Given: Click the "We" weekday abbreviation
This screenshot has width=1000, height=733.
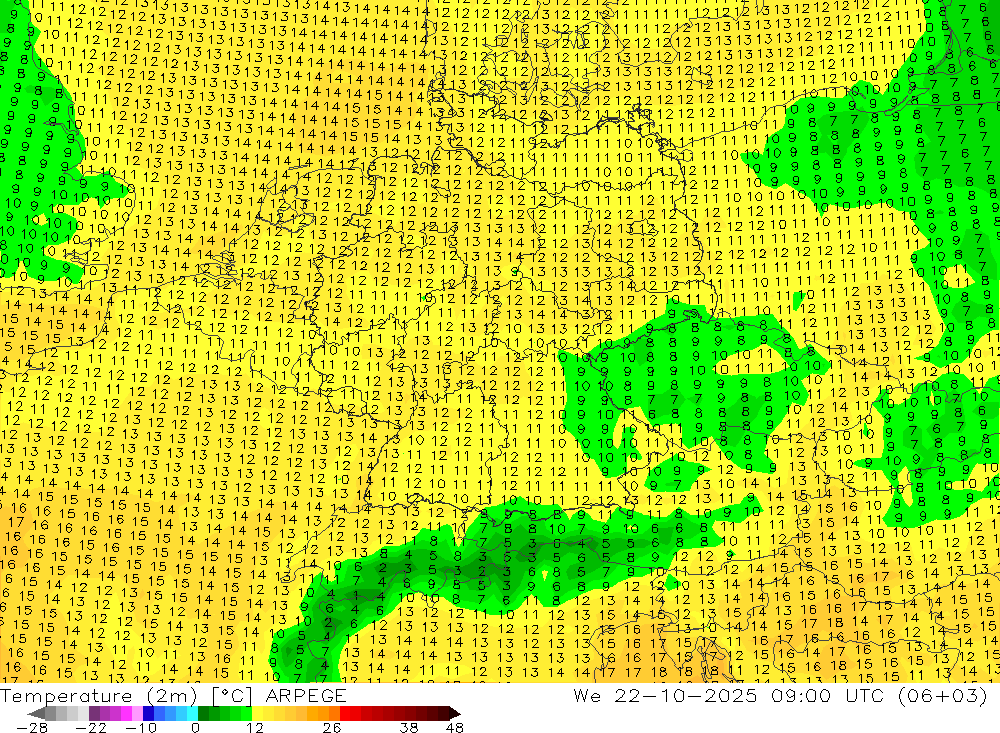Looking at the screenshot, I should pyautogui.click(x=587, y=695).
